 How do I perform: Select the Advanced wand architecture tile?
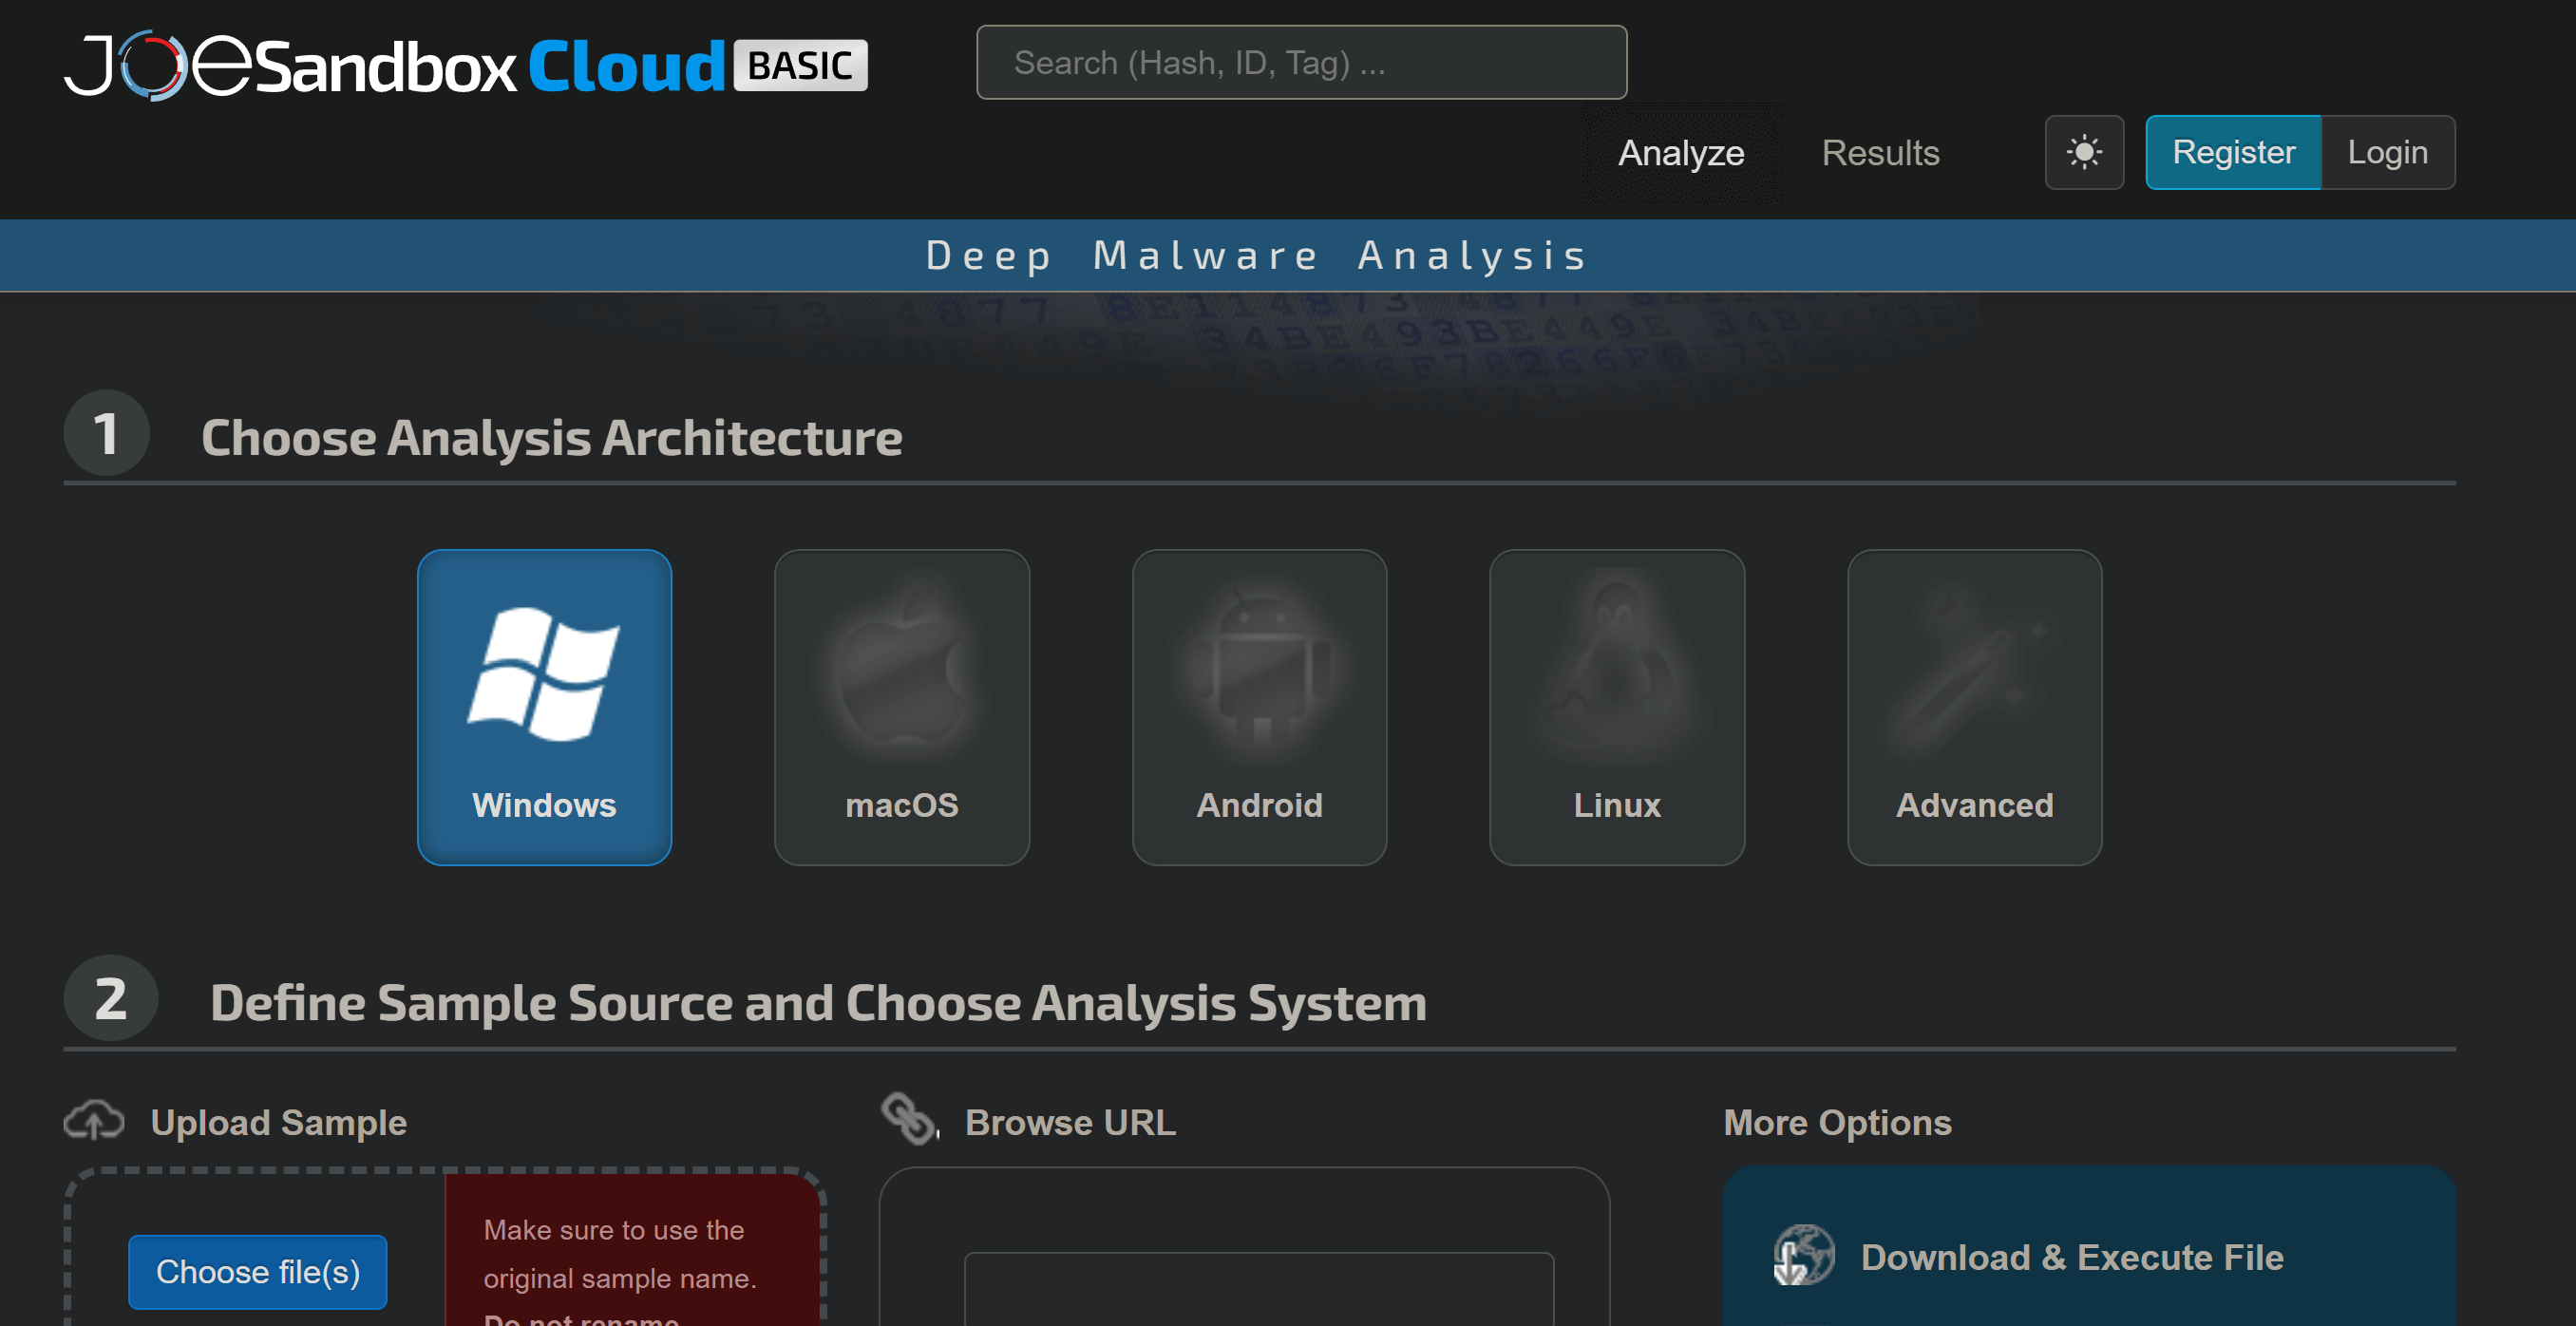tap(1974, 707)
